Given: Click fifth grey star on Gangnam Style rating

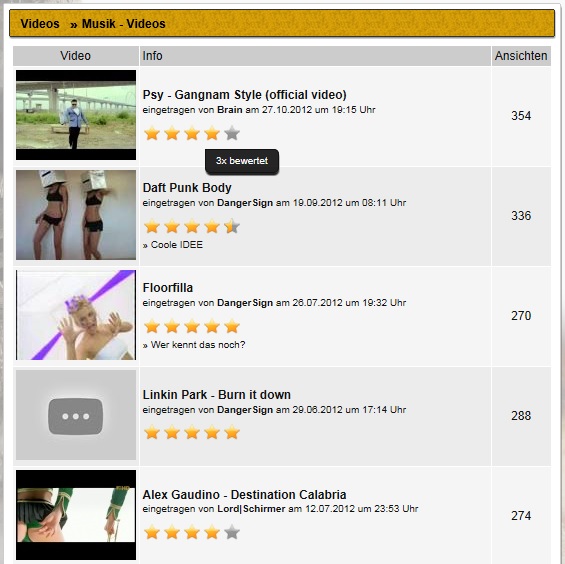Looking at the screenshot, I should click(x=232, y=133).
